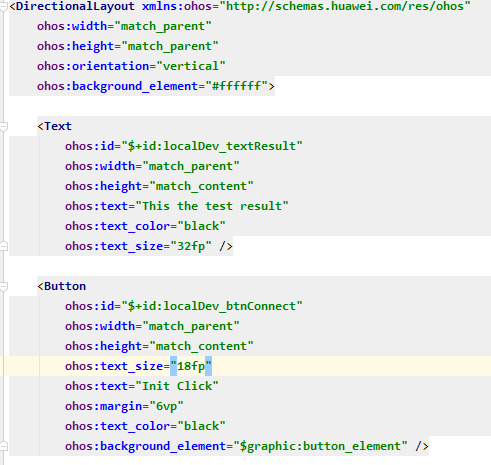This screenshot has height=465, width=491.
Task: Click the Button text_color black value
Action: pyautogui.click(x=201, y=426)
